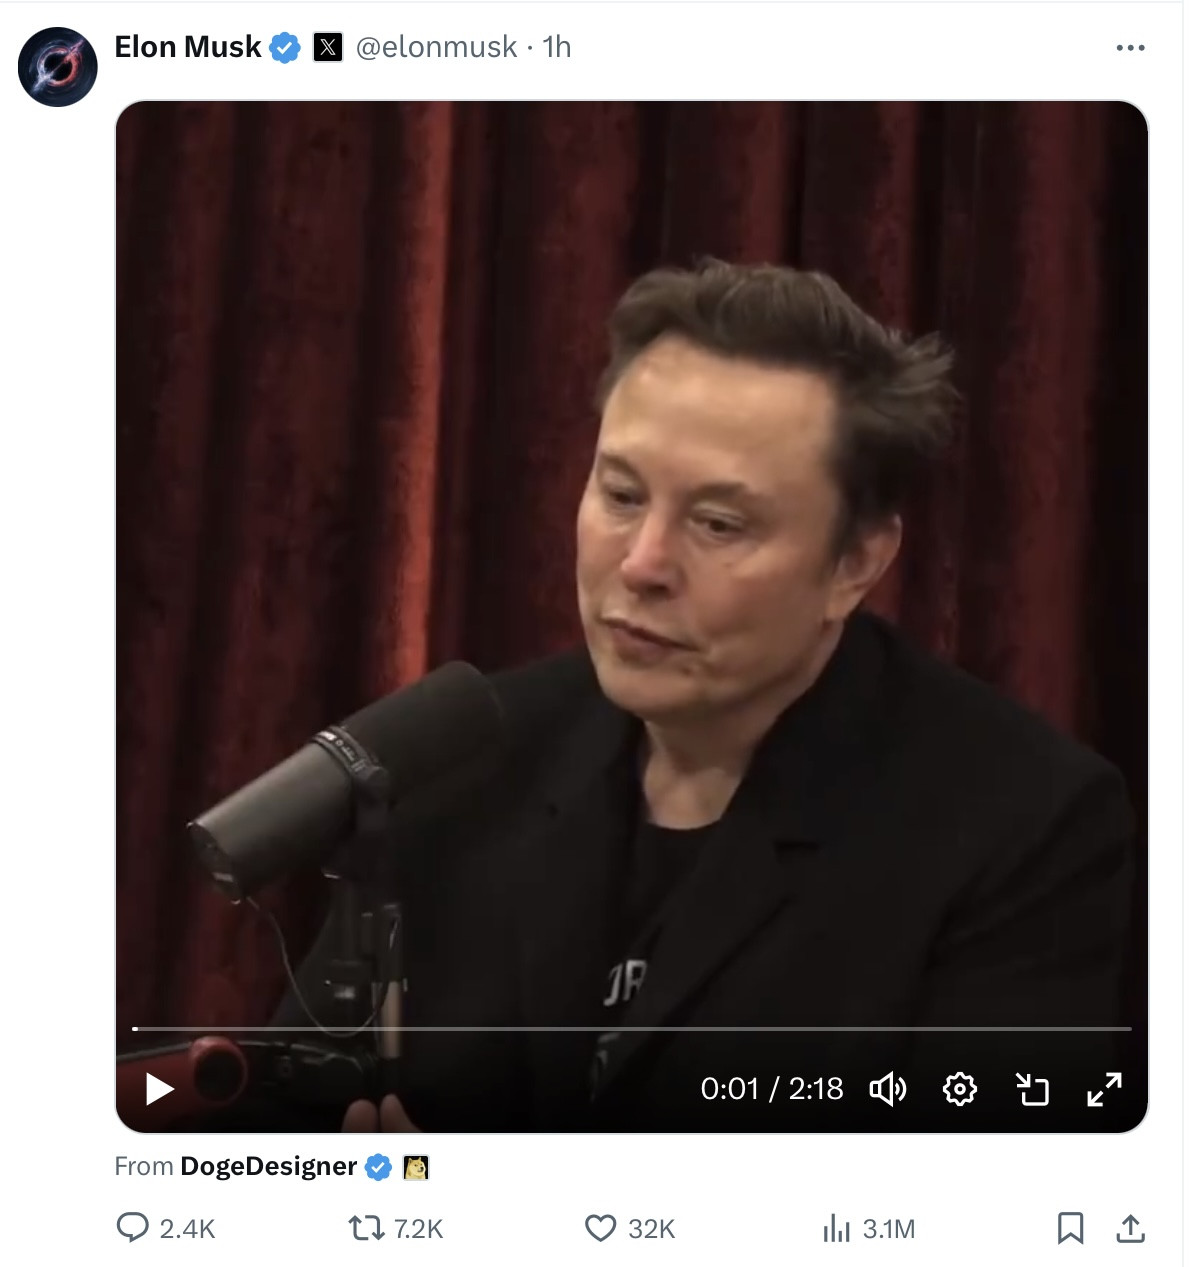
Task: Open the three-dot more options menu
Action: 1130,48
